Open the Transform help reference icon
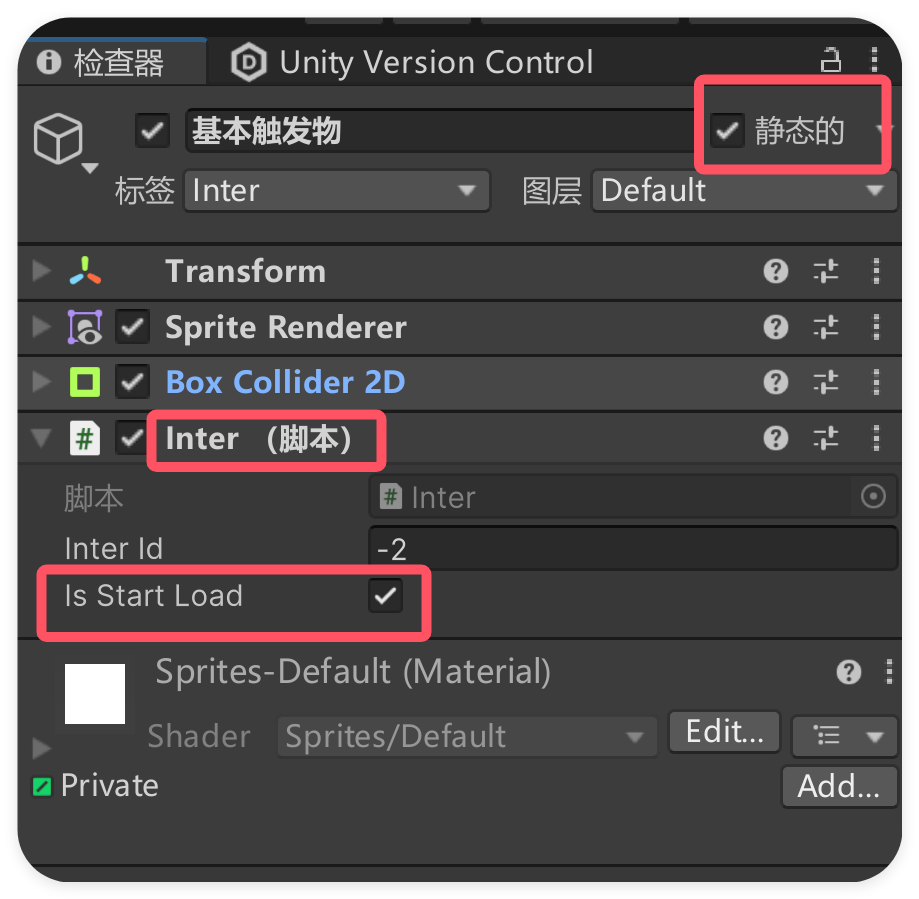The width and height of the screenshot is (919, 899). (776, 271)
